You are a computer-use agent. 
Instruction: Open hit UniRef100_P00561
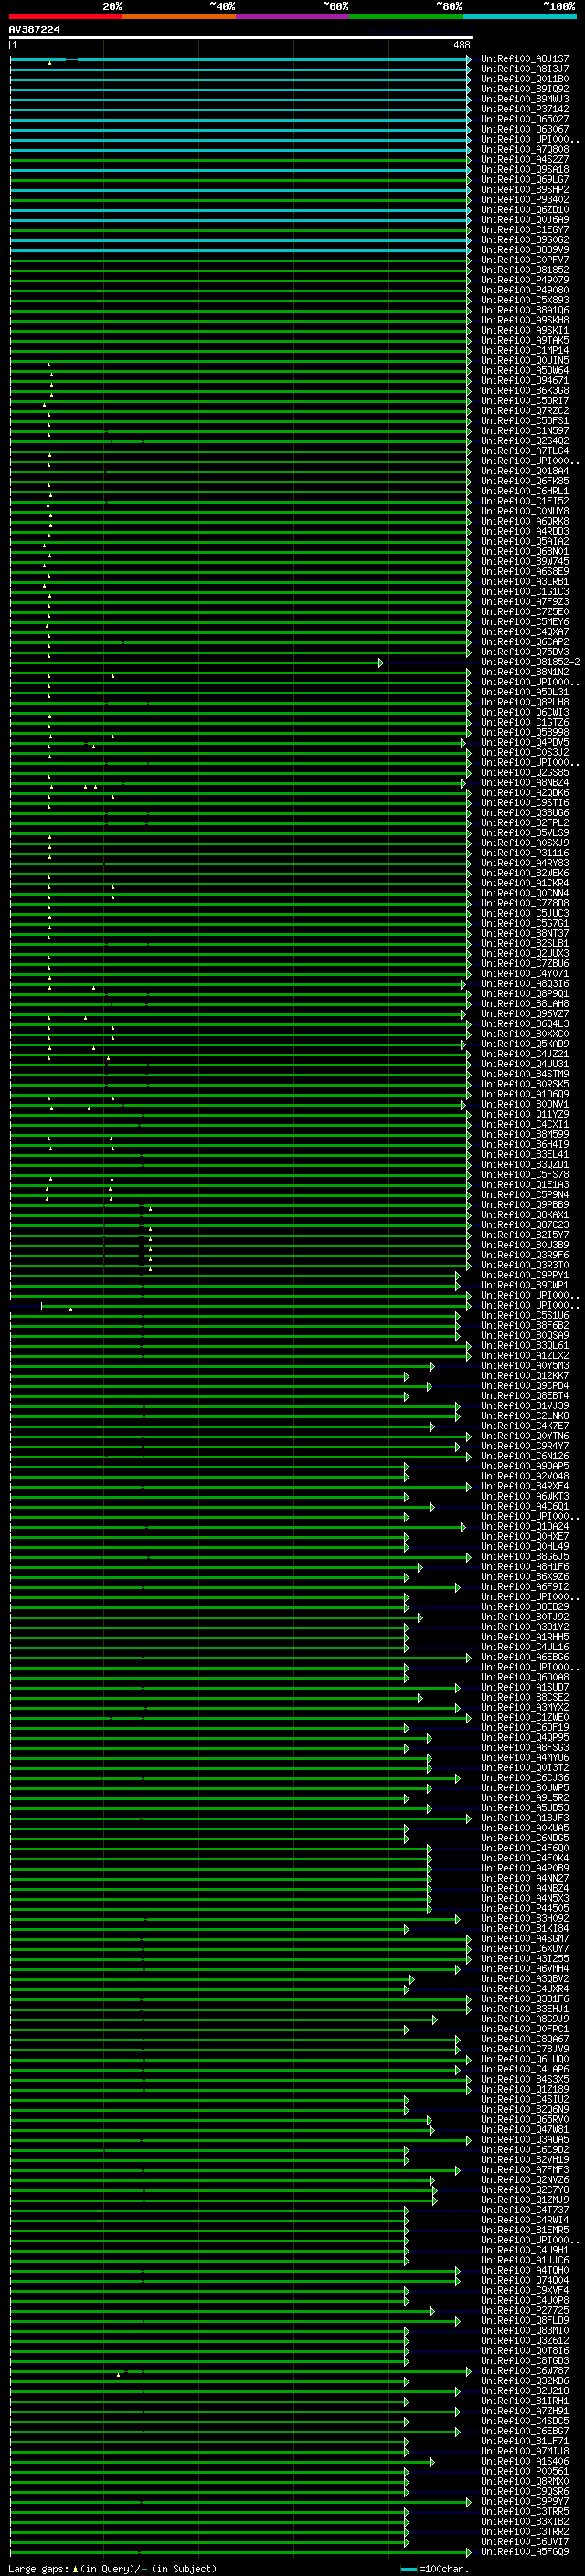[x=525, y=2471]
